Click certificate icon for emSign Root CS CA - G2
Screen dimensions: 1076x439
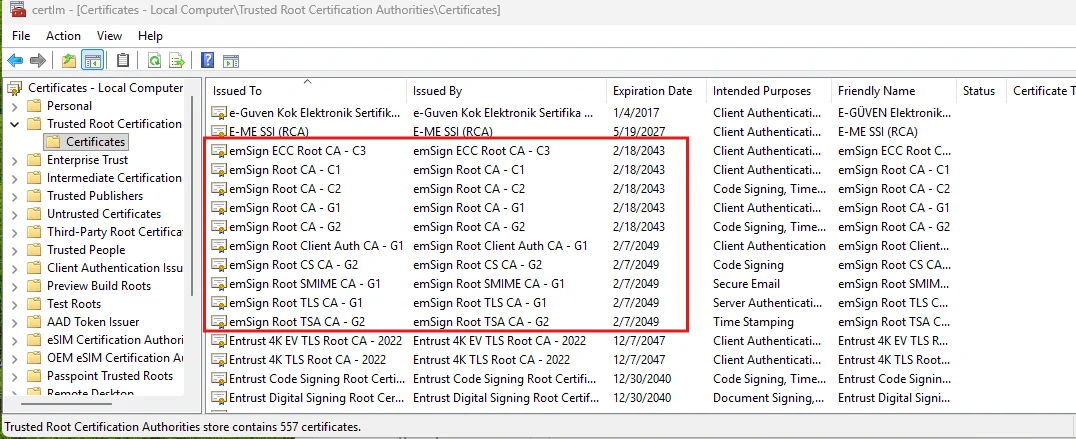pyautogui.click(x=219, y=265)
